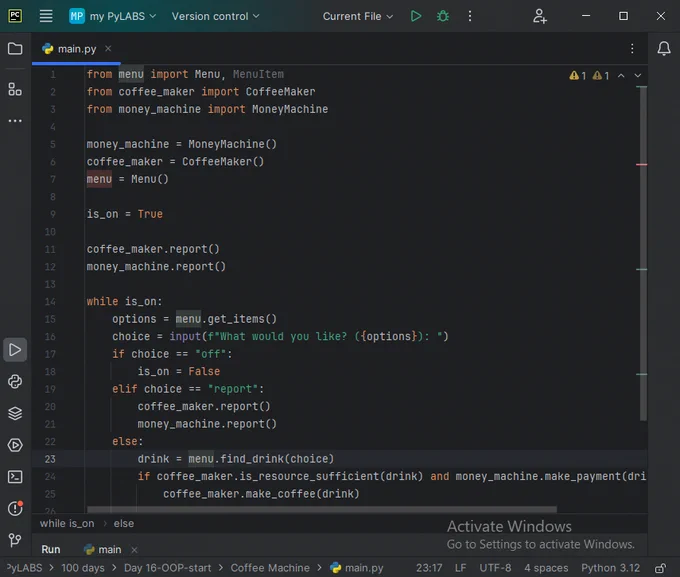Viewport: 680px width, 577px height.
Task: Open the Notifications bell
Action: click(664, 48)
